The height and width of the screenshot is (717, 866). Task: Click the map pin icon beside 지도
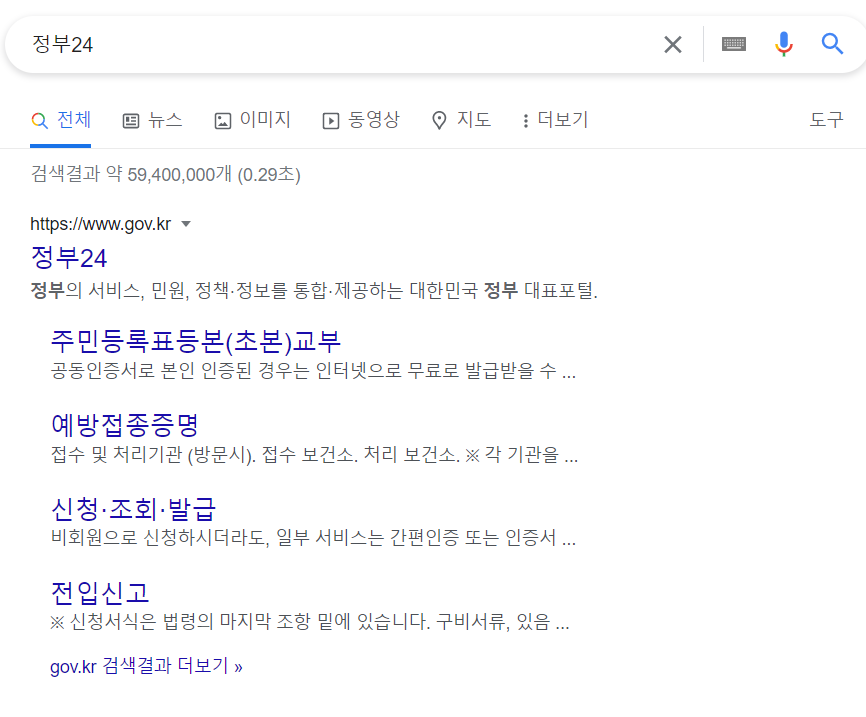click(438, 120)
